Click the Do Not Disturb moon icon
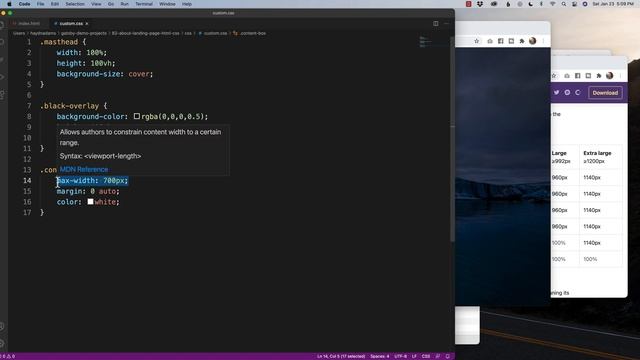Image resolution: width=640 pixels, height=360 pixels. (x=530, y=4)
